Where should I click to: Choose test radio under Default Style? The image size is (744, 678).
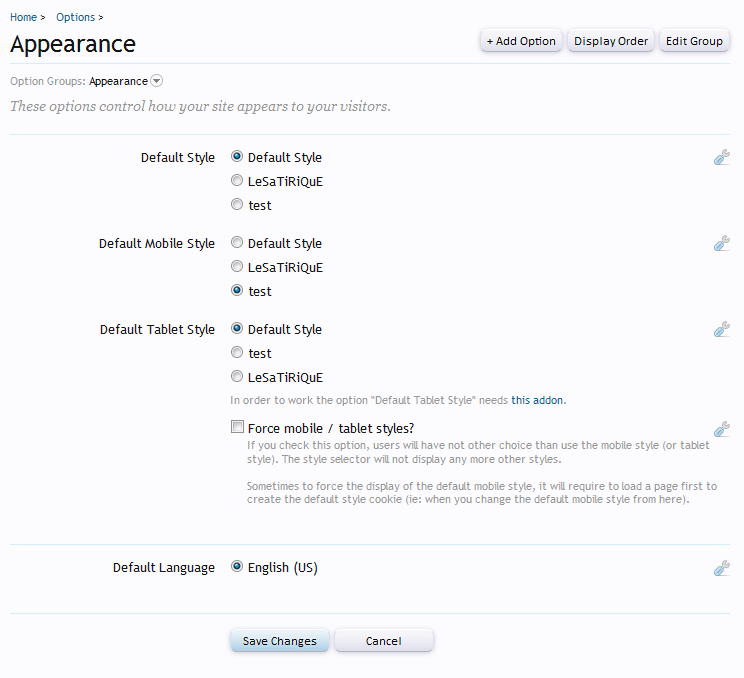click(x=237, y=205)
